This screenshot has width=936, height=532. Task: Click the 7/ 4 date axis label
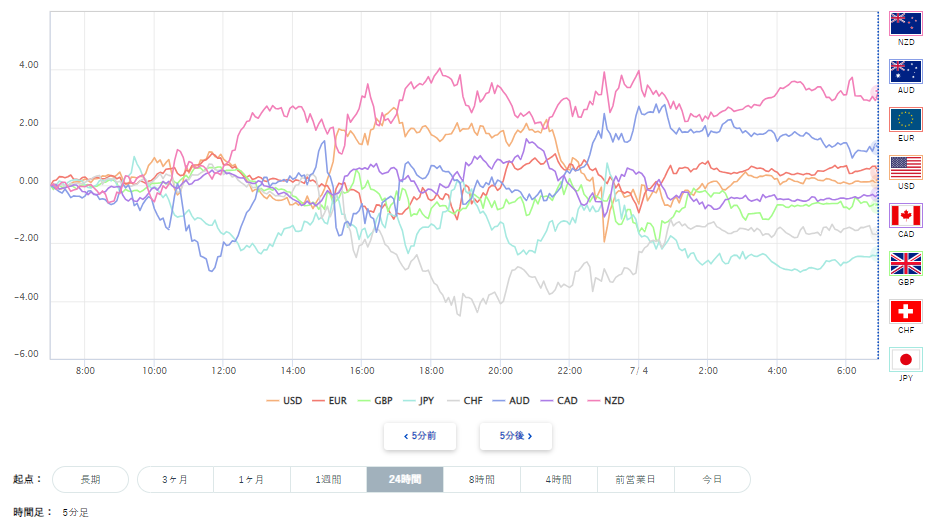click(639, 371)
